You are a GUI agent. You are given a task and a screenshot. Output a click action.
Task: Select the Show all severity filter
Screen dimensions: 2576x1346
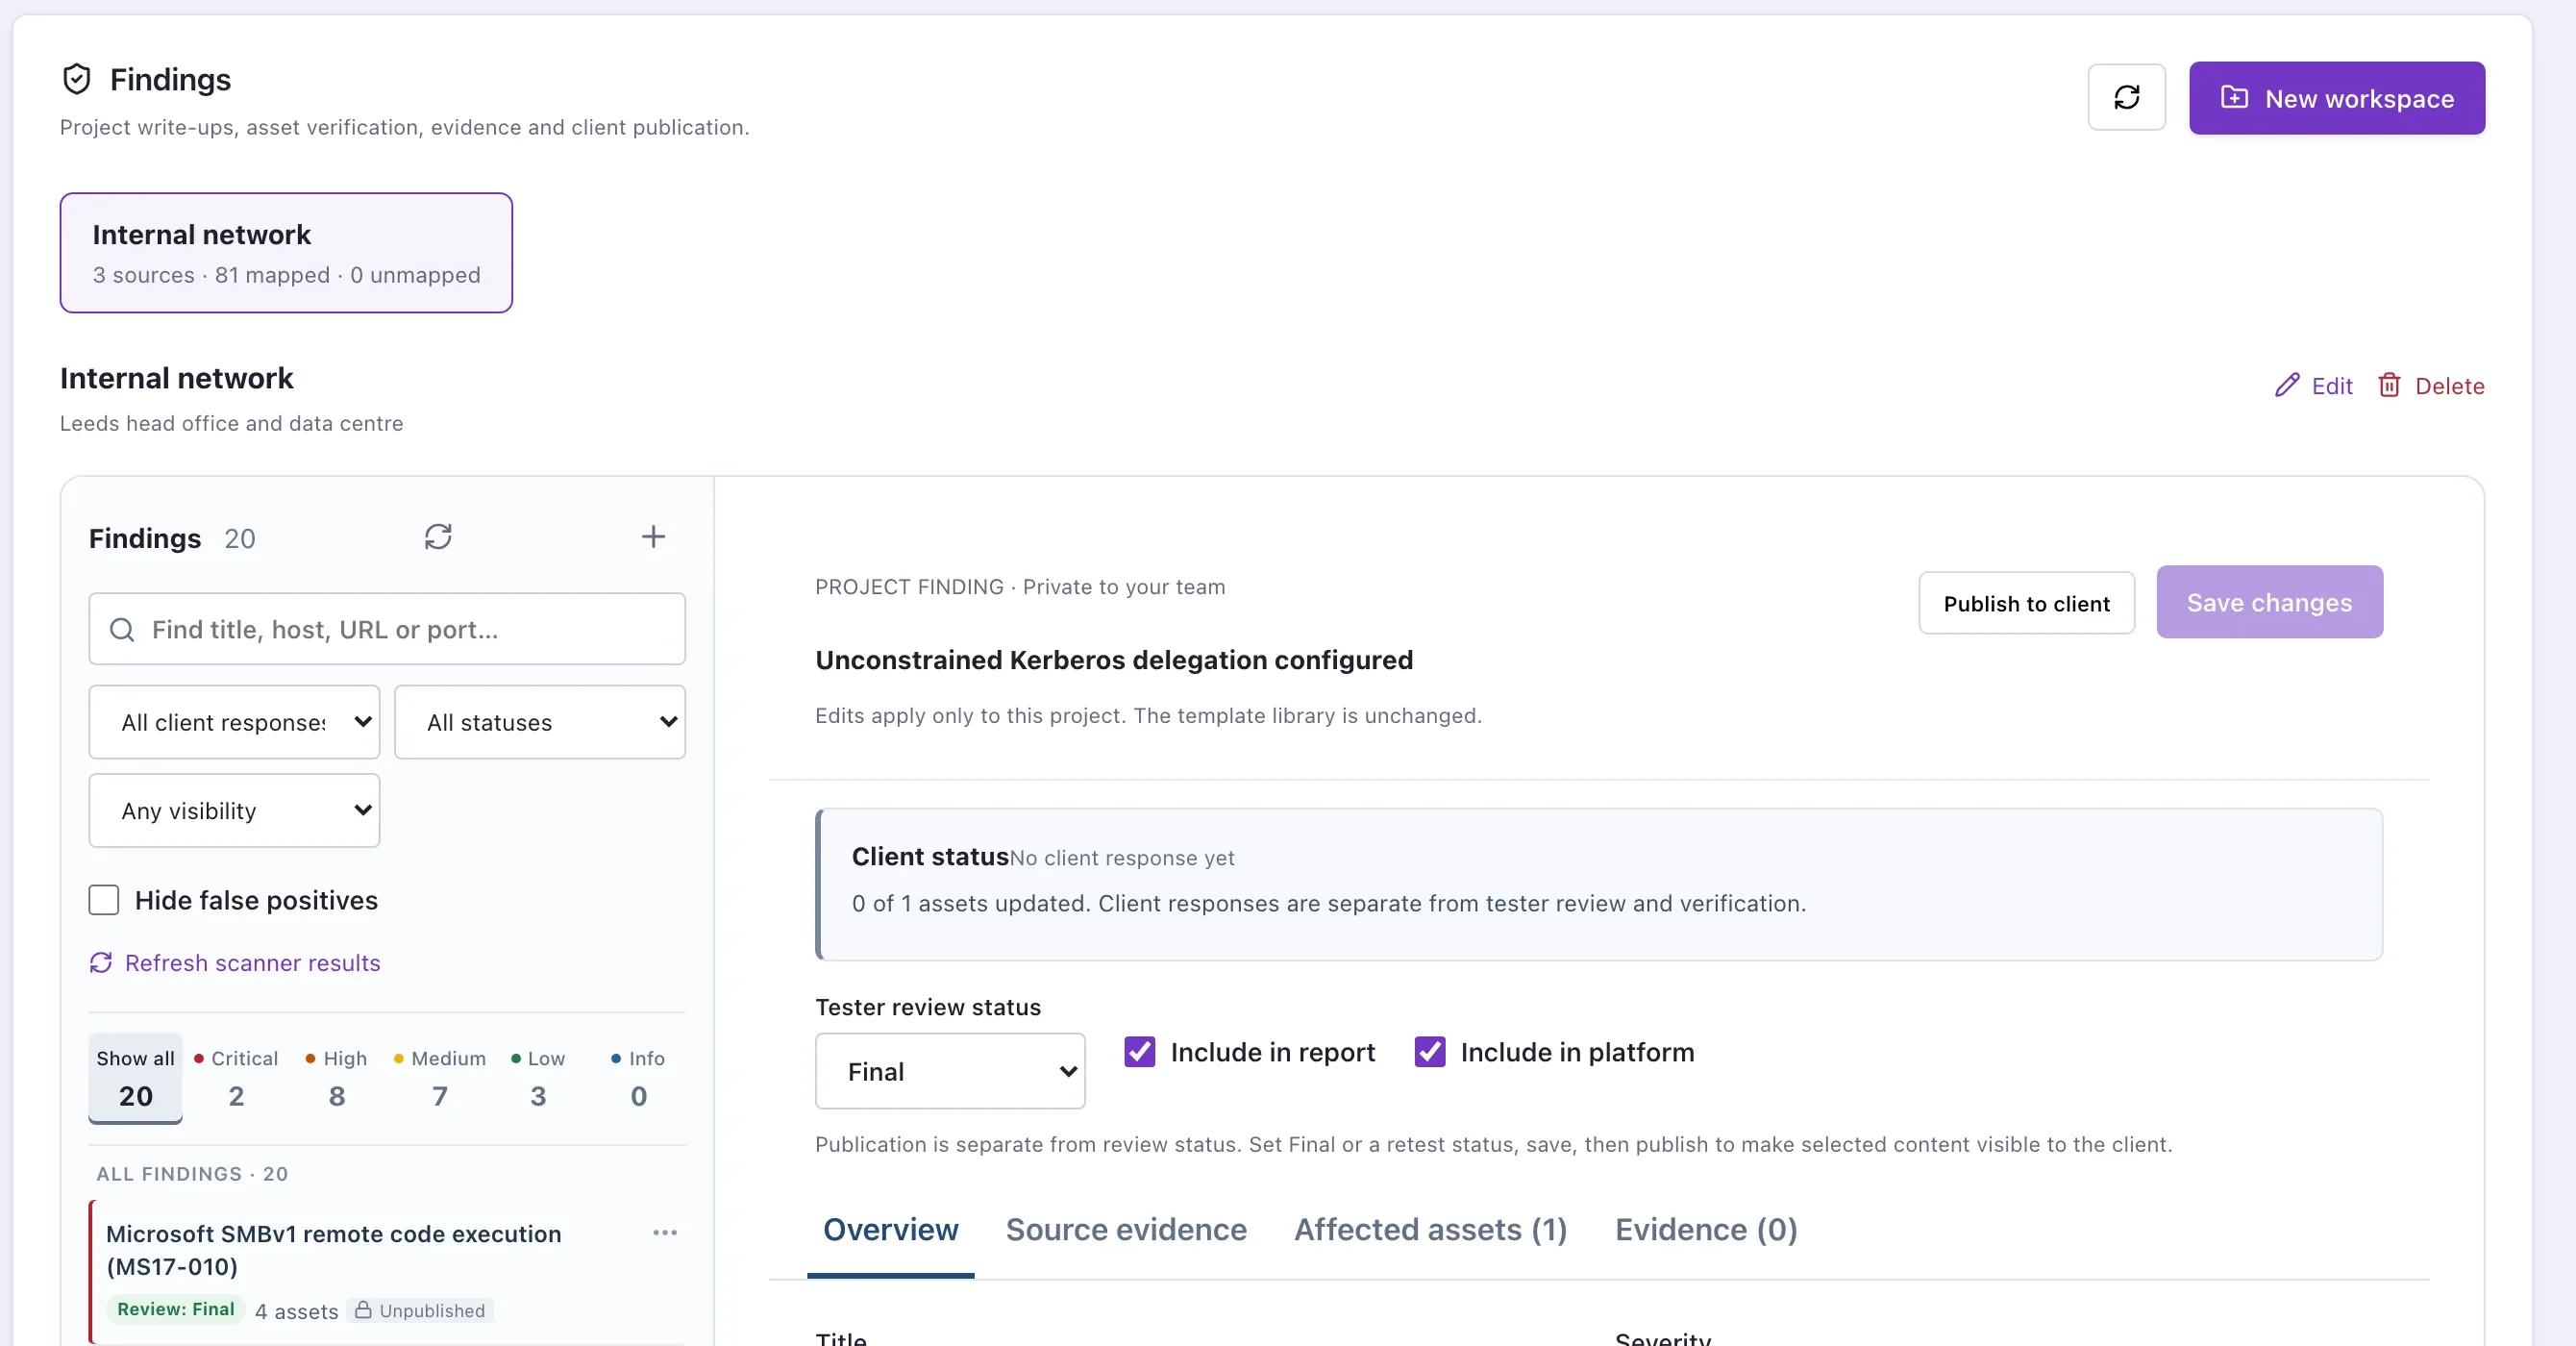point(136,1078)
